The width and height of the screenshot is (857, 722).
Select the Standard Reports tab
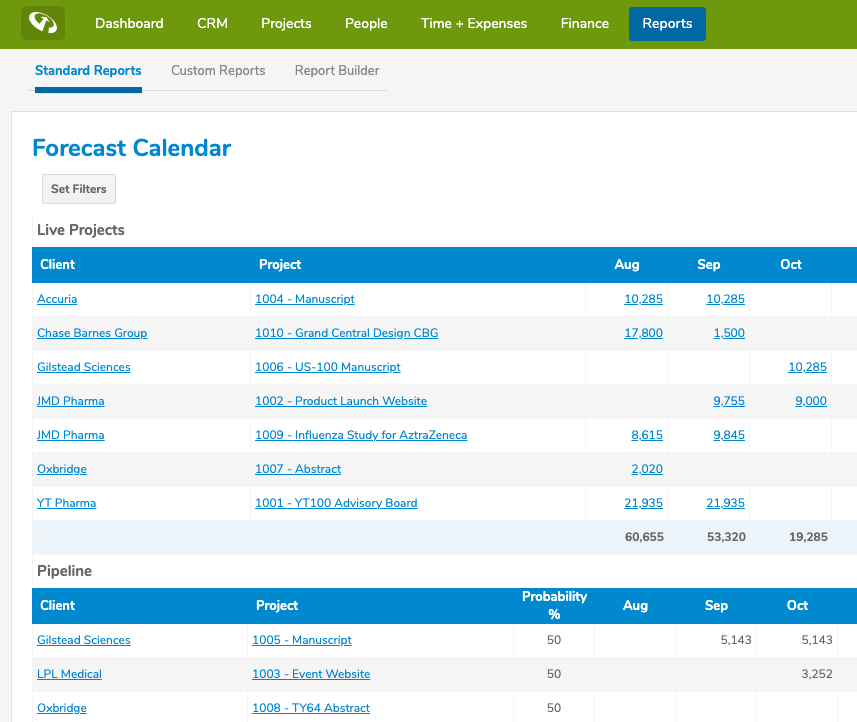[x=88, y=71]
